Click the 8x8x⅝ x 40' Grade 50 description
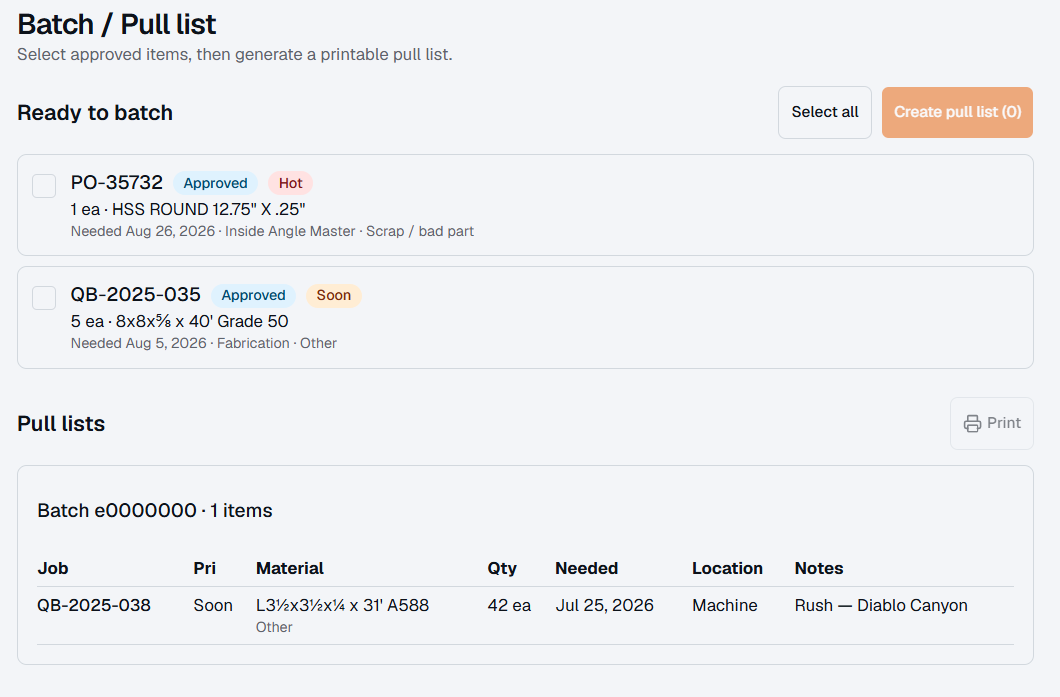1060x697 pixels. pyautogui.click(x=202, y=321)
